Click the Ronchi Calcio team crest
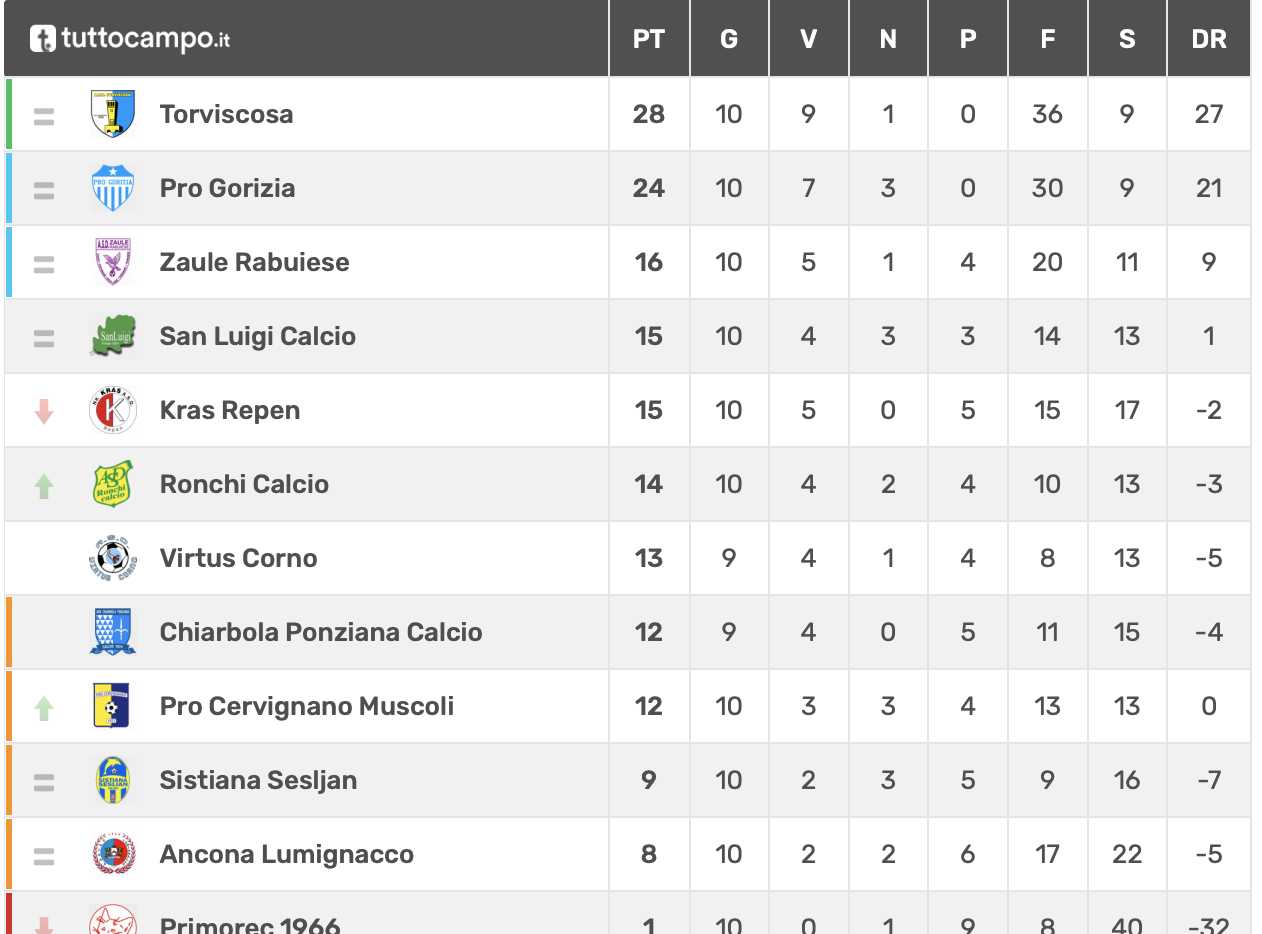The width and height of the screenshot is (1262, 934). 112,484
